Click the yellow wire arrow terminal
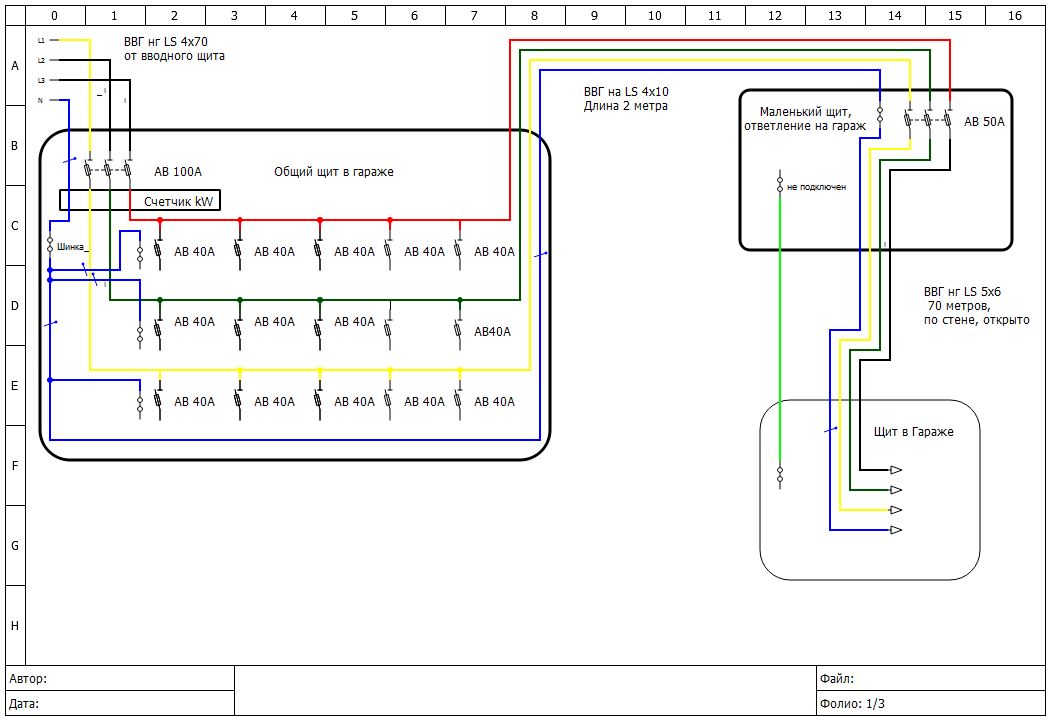 (x=896, y=510)
